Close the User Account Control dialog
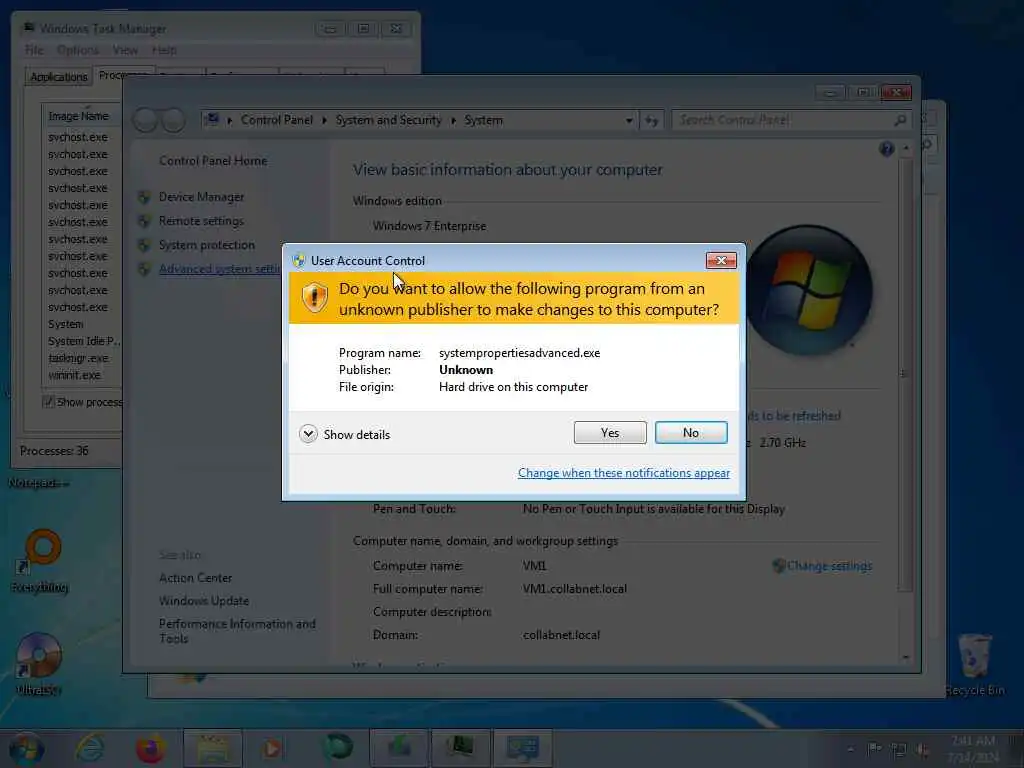The width and height of the screenshot is (1024, 768). (x=721, y=261)
